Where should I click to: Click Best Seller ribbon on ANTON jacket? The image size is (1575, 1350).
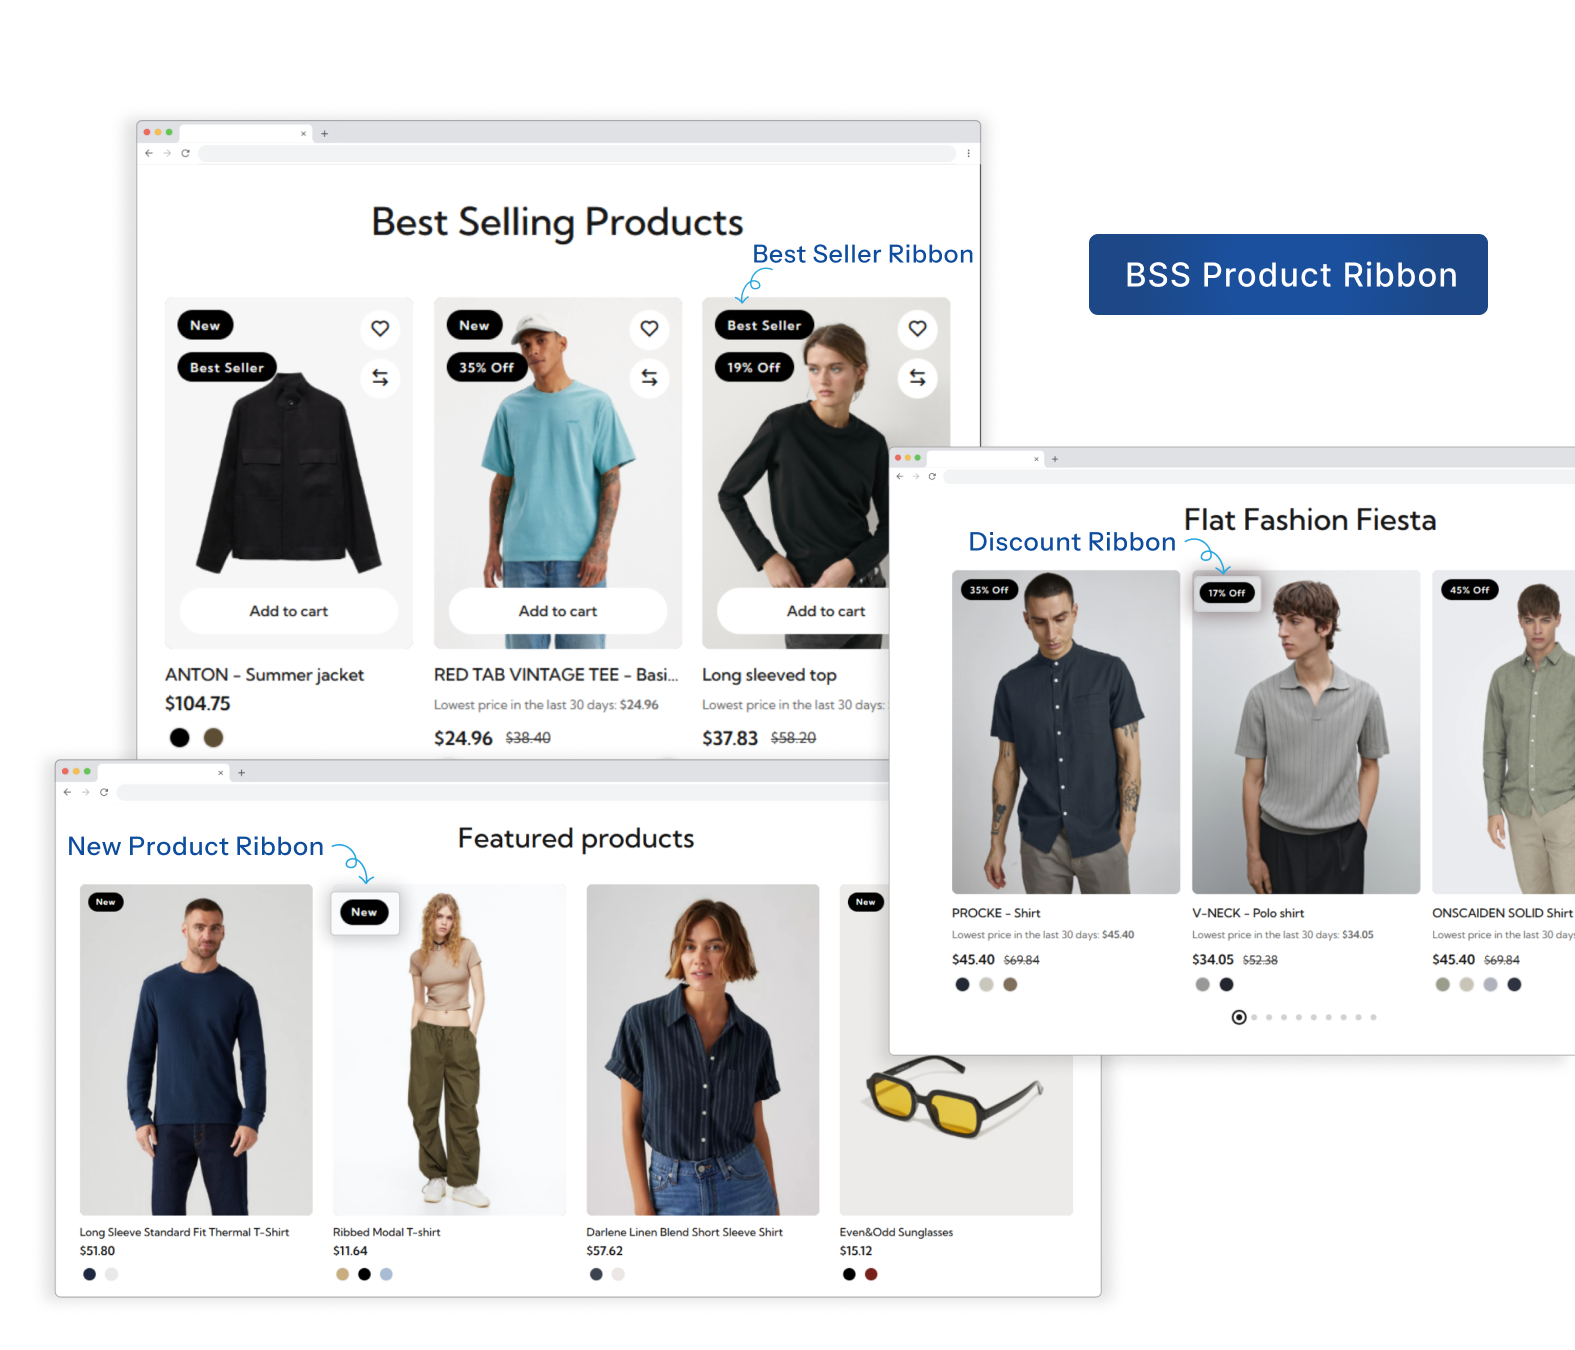point(227,368)
